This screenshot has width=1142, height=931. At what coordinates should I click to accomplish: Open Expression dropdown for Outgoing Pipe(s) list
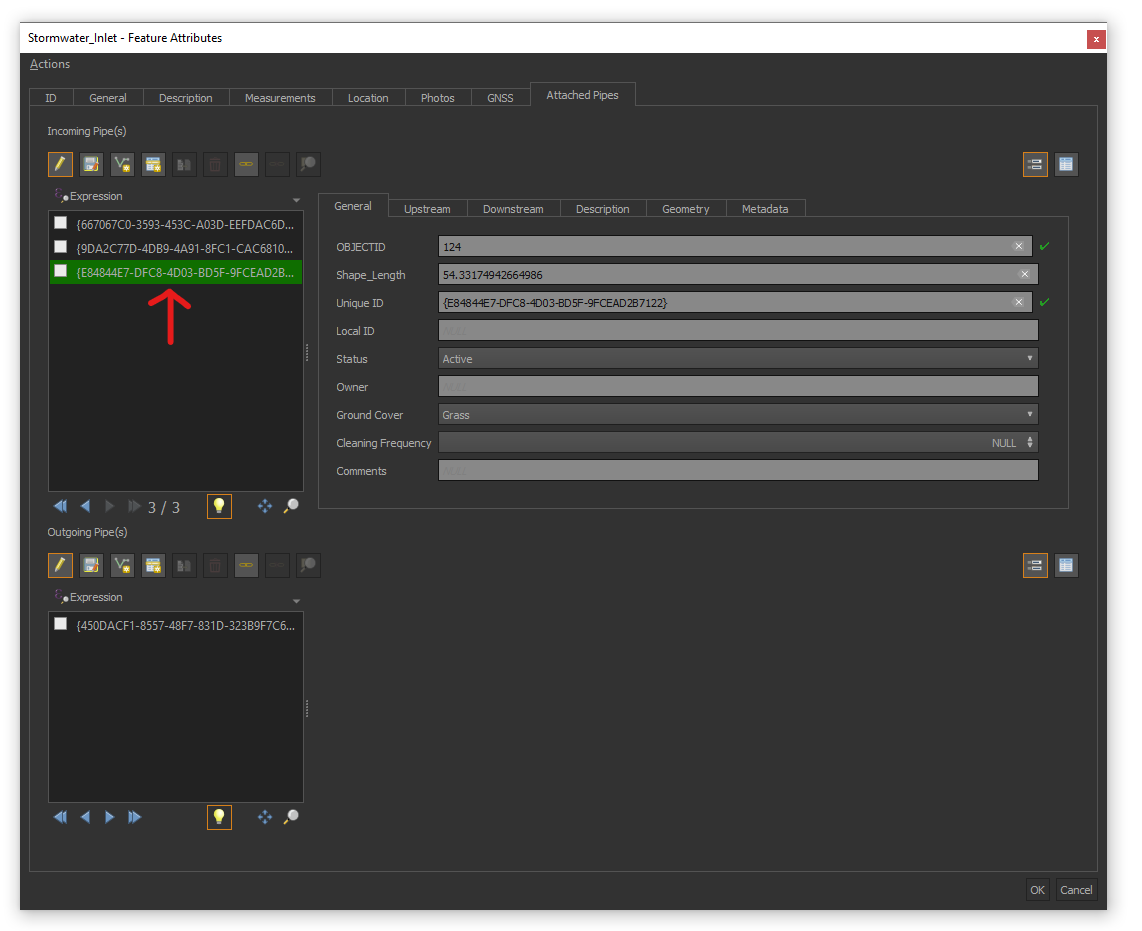tap(296, 601)
